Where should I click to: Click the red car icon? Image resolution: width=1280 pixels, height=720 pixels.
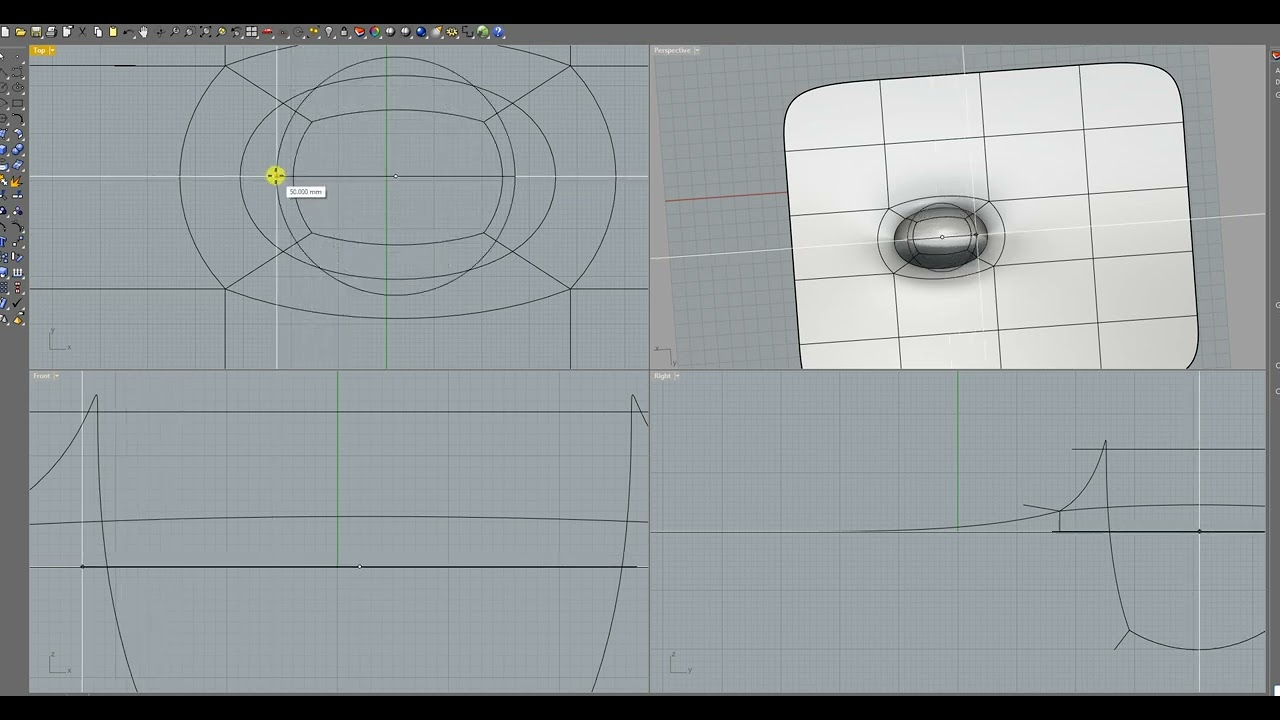point(267,32)
